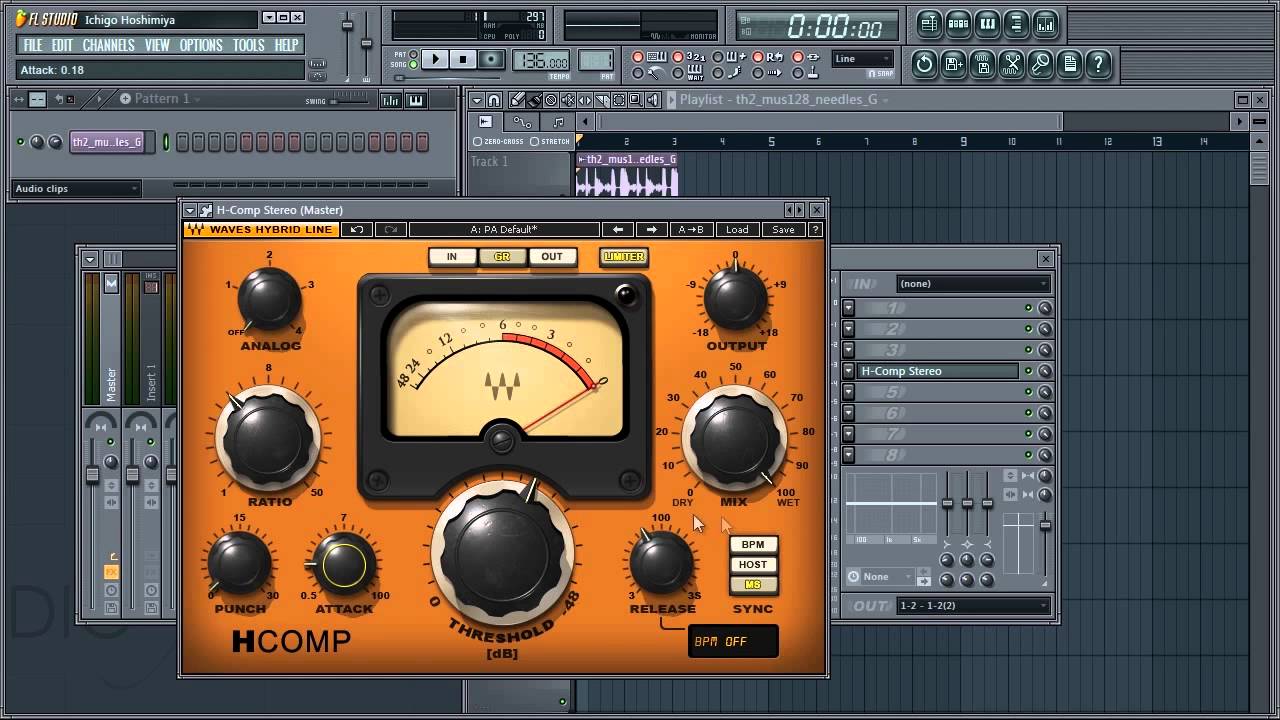Screen dimensions: 1280x720
Task: Set H-Comp sync to MS
Action: pyautogui.click(x=753, y=585)
